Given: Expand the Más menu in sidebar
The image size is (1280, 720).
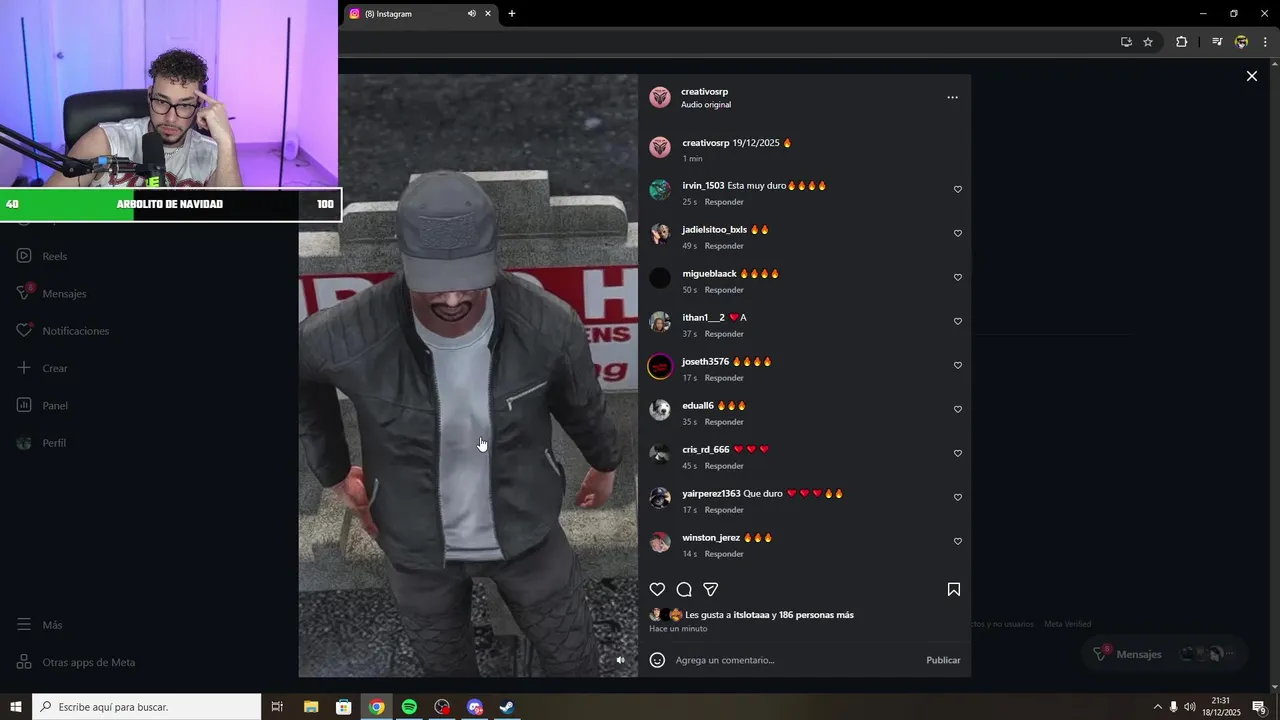Looking at the screenshot, I should coord(40,625).
